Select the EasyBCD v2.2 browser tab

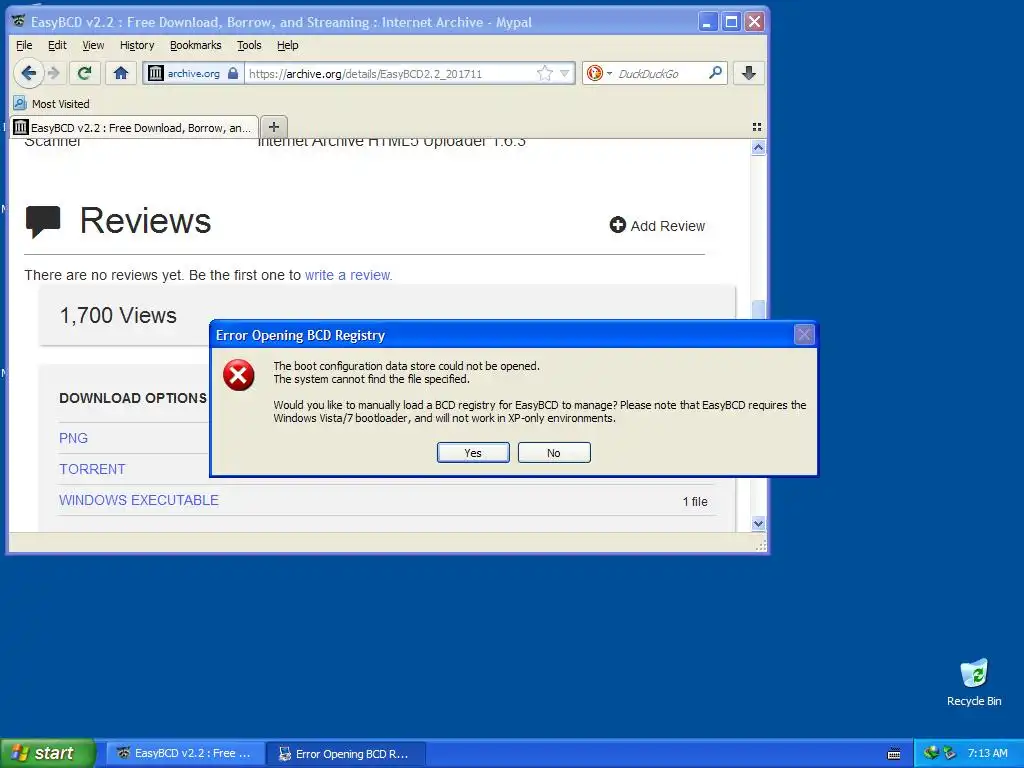click(135, 127)
